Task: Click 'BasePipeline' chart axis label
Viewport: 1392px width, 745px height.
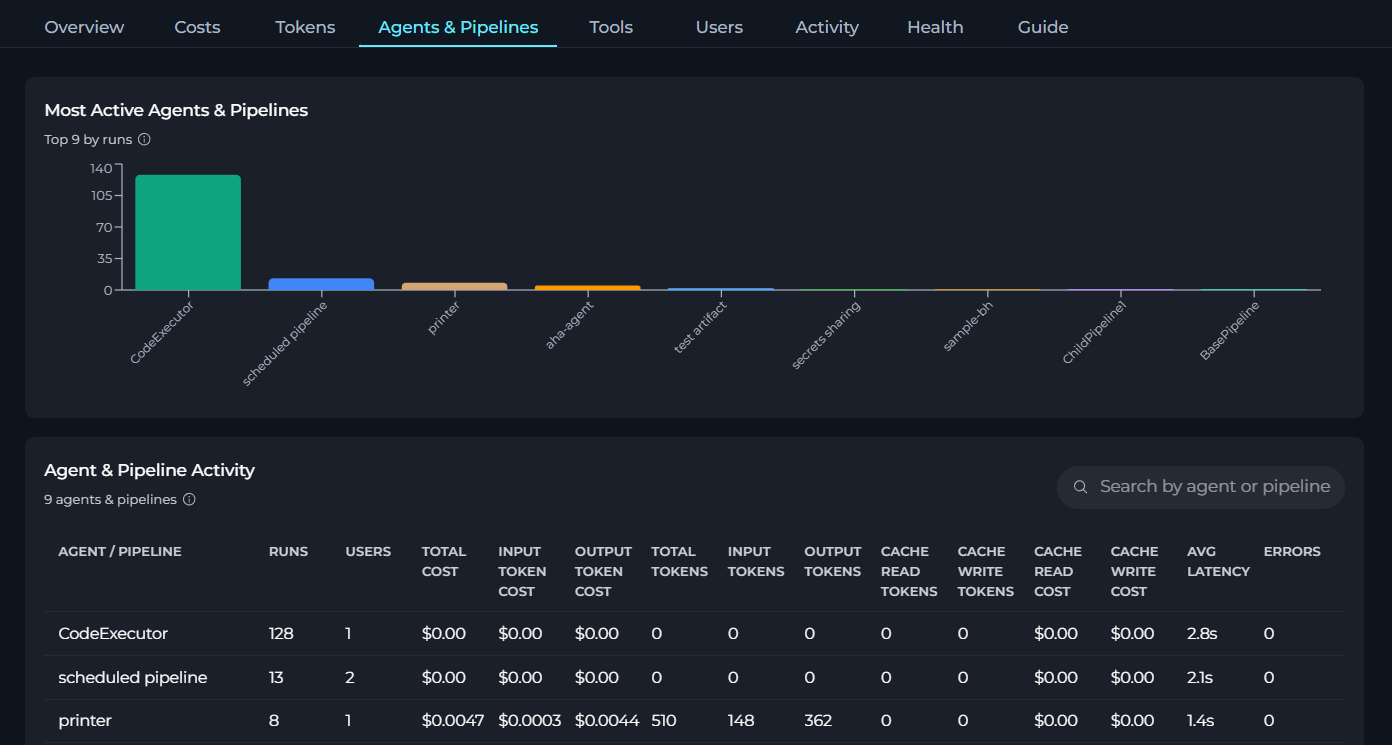Action: tap(1229, 330)
